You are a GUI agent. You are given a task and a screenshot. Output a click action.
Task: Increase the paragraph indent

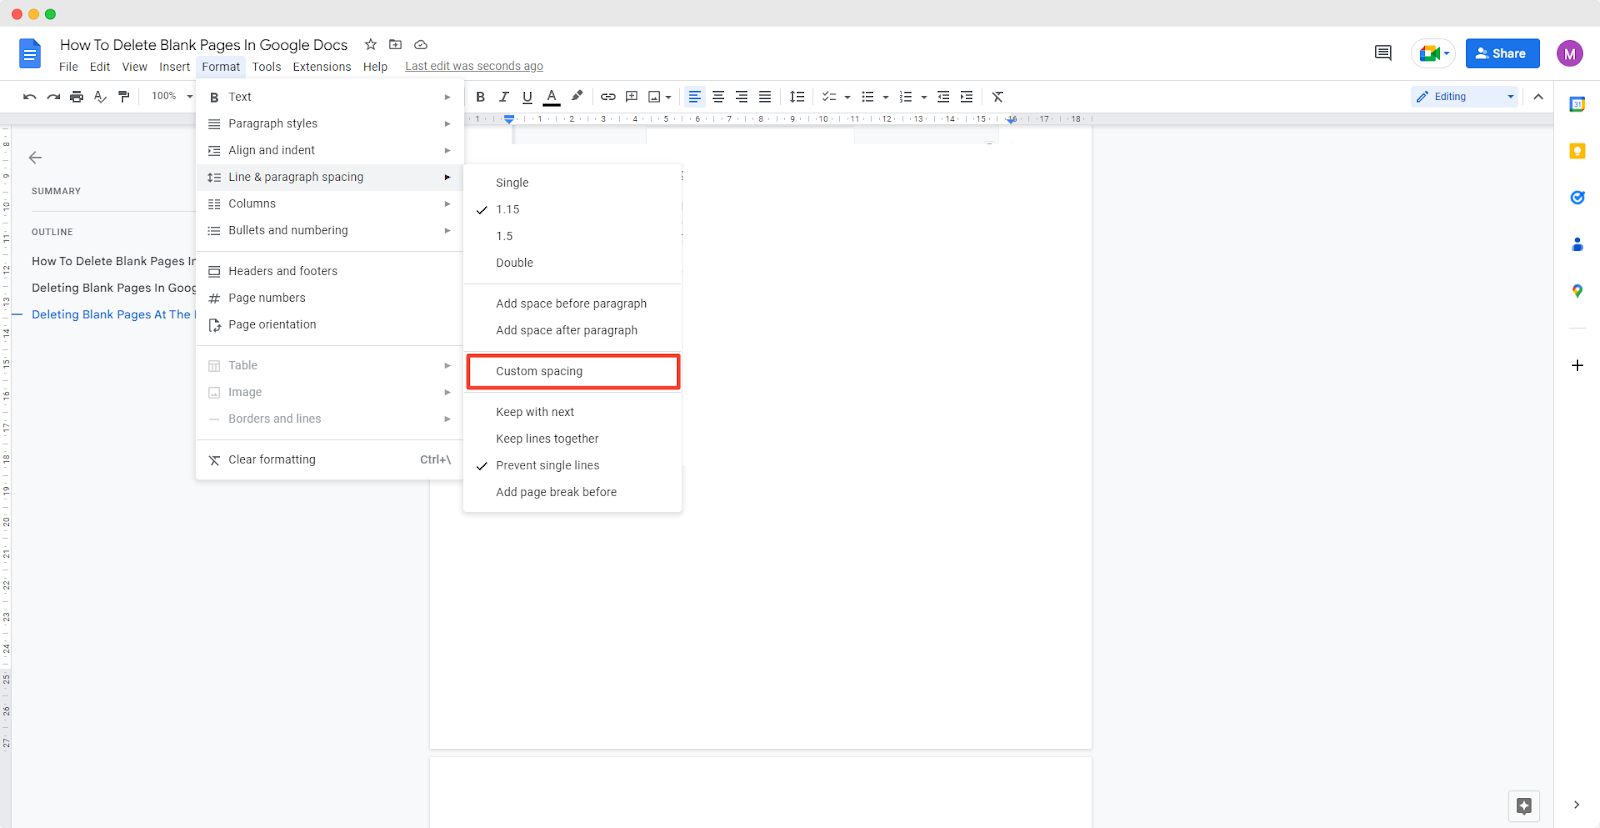point(966,97)
